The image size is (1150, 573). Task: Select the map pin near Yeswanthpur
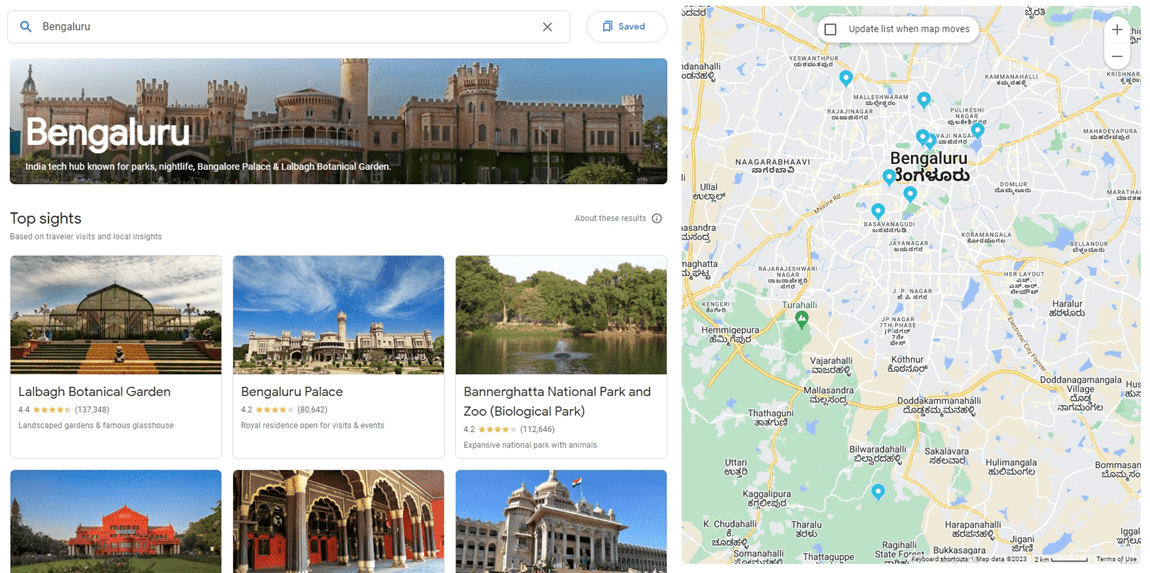[x=846, y=78]
